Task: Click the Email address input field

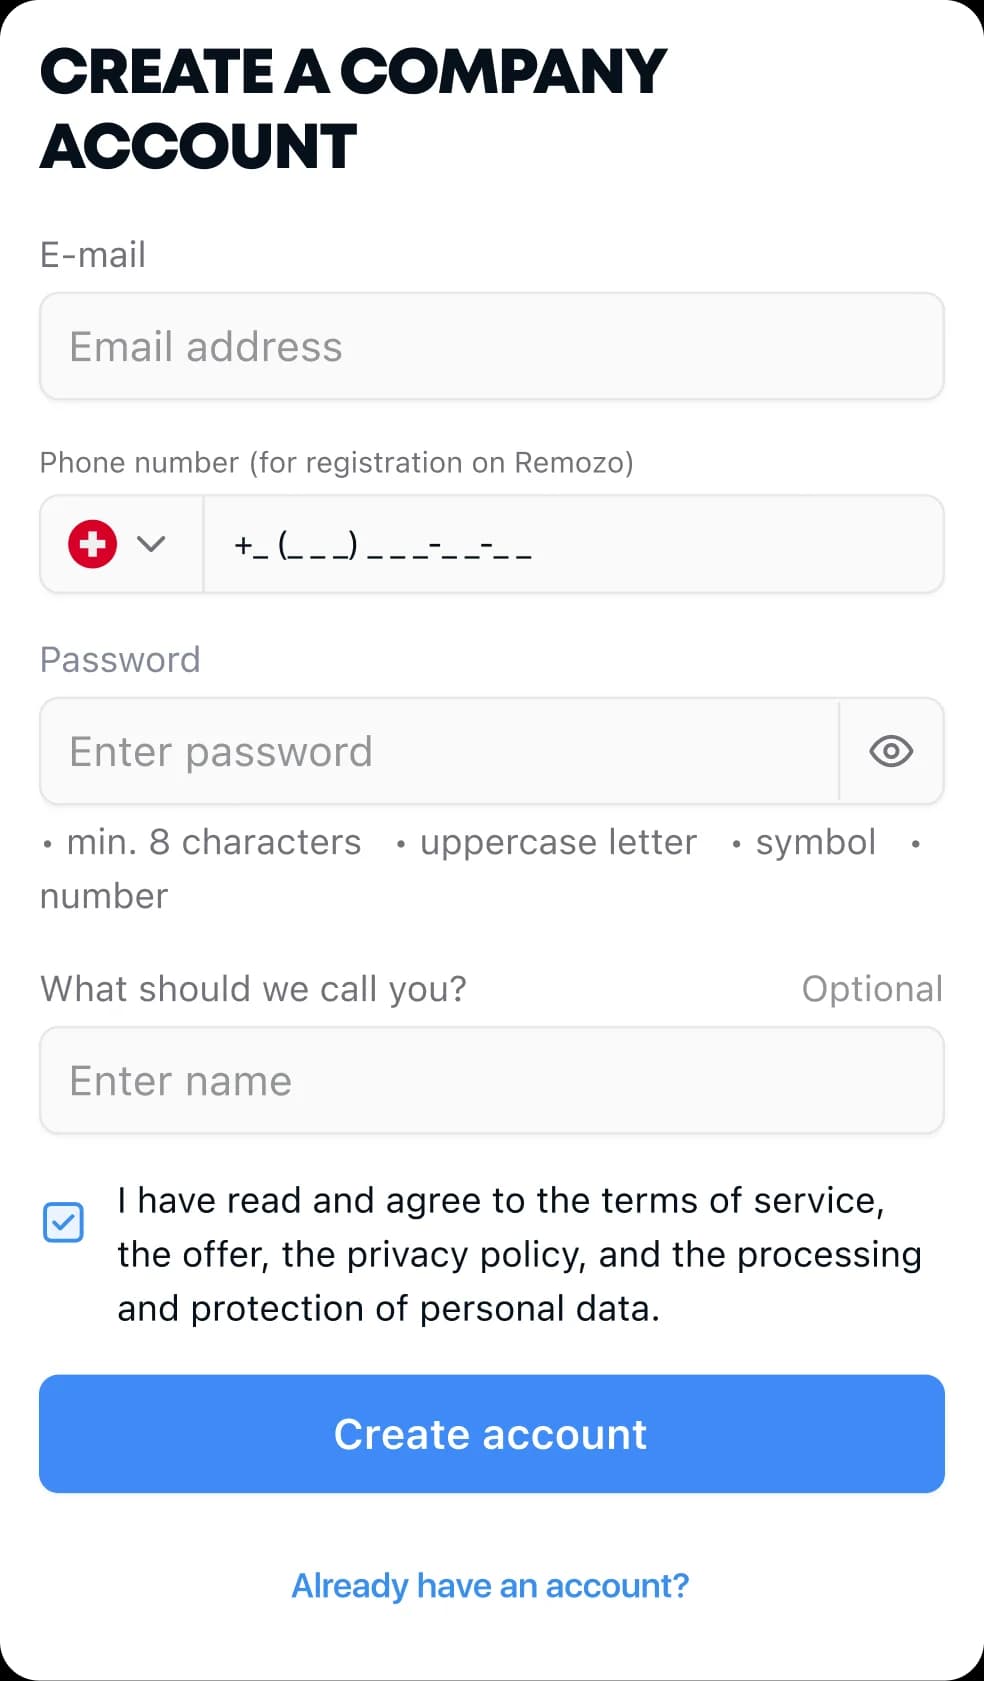Action: click(x=491, y=347)
